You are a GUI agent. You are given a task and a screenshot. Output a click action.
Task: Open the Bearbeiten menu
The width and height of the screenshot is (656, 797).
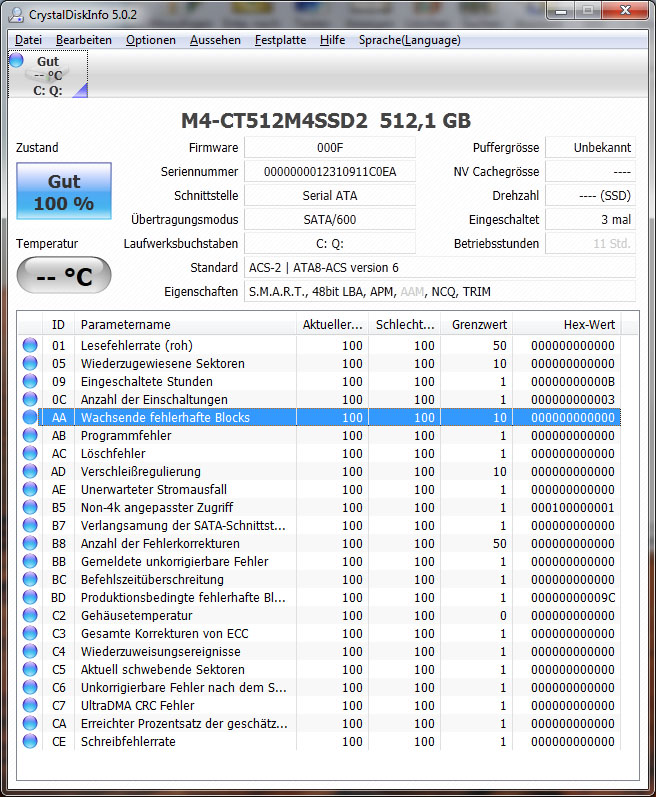[x=83, y=40]
